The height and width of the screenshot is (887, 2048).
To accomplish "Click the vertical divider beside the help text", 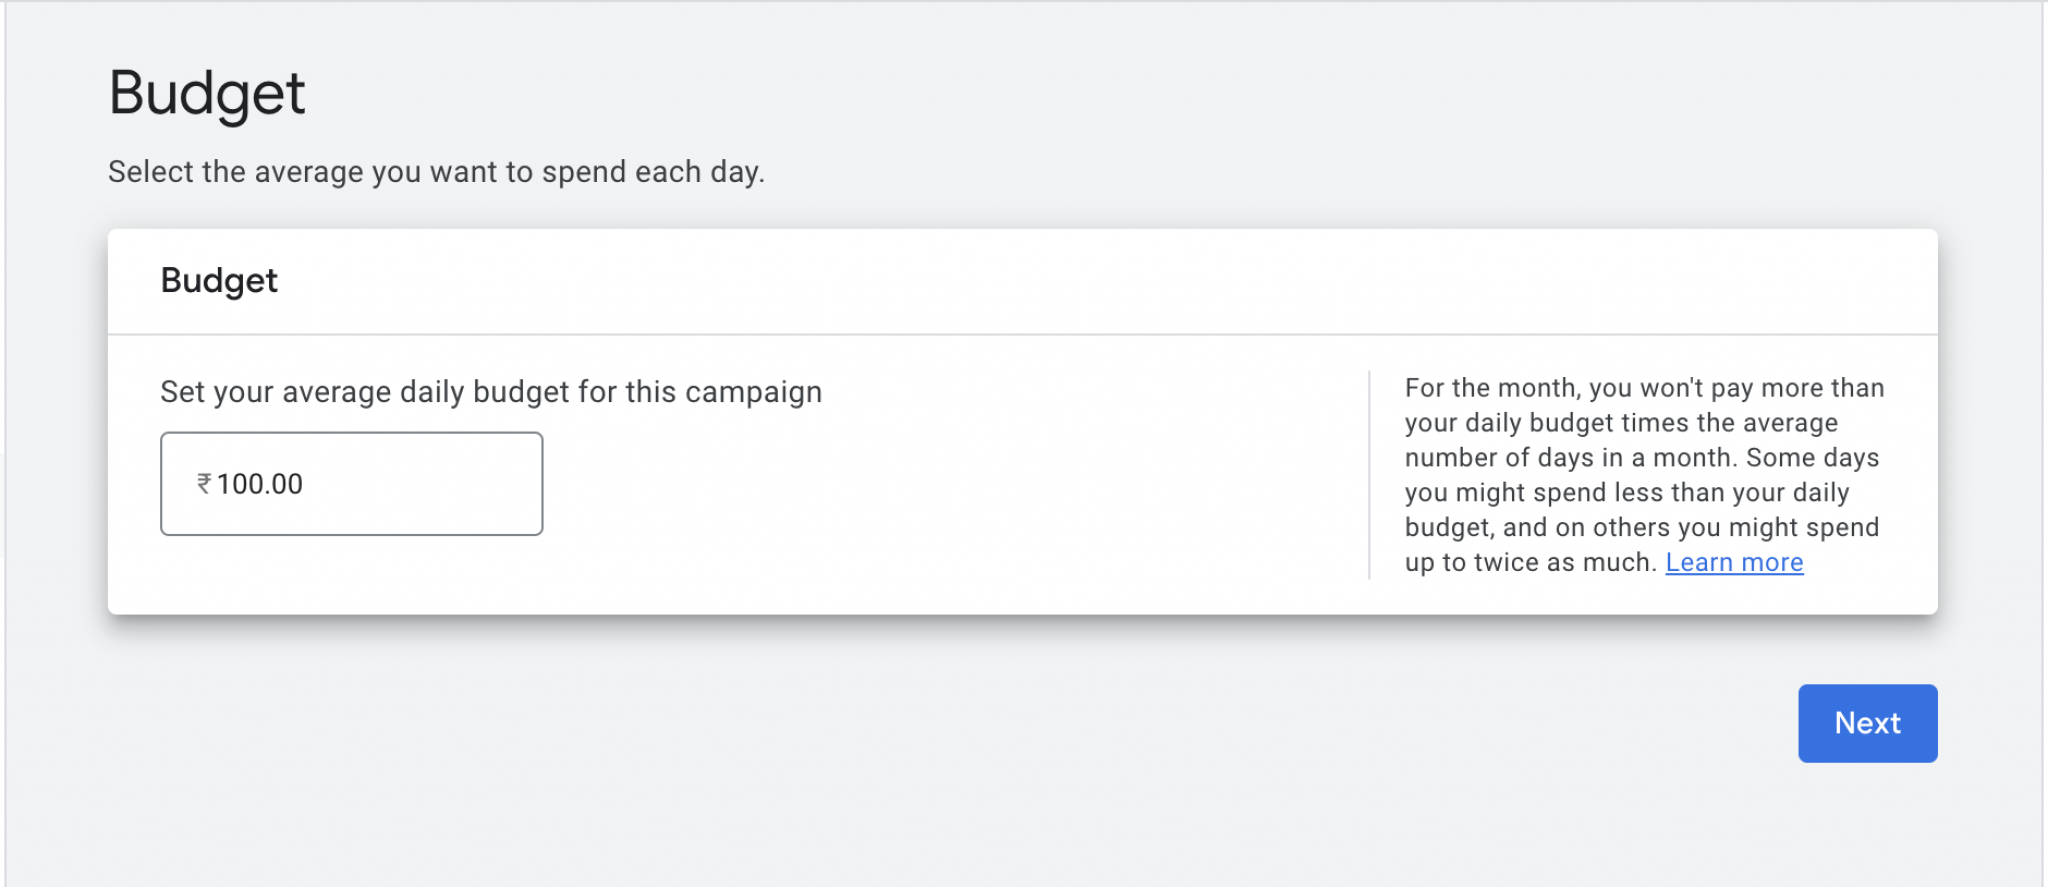I will pyautogui.click(x=1369, y=475).
